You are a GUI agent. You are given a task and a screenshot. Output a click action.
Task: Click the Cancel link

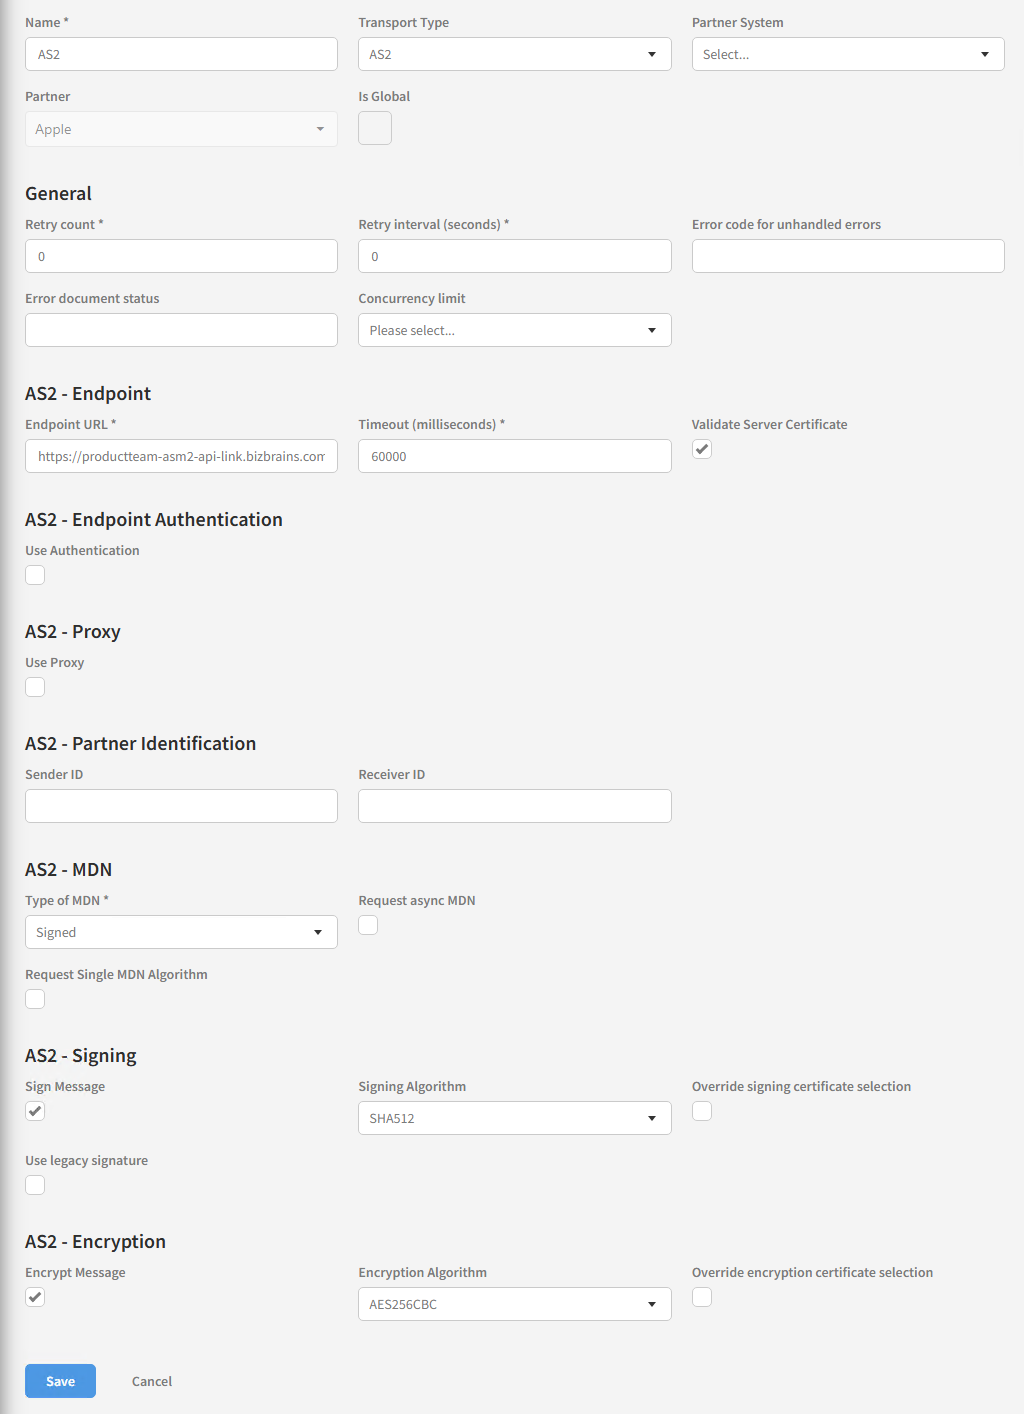coord(152,1381)
